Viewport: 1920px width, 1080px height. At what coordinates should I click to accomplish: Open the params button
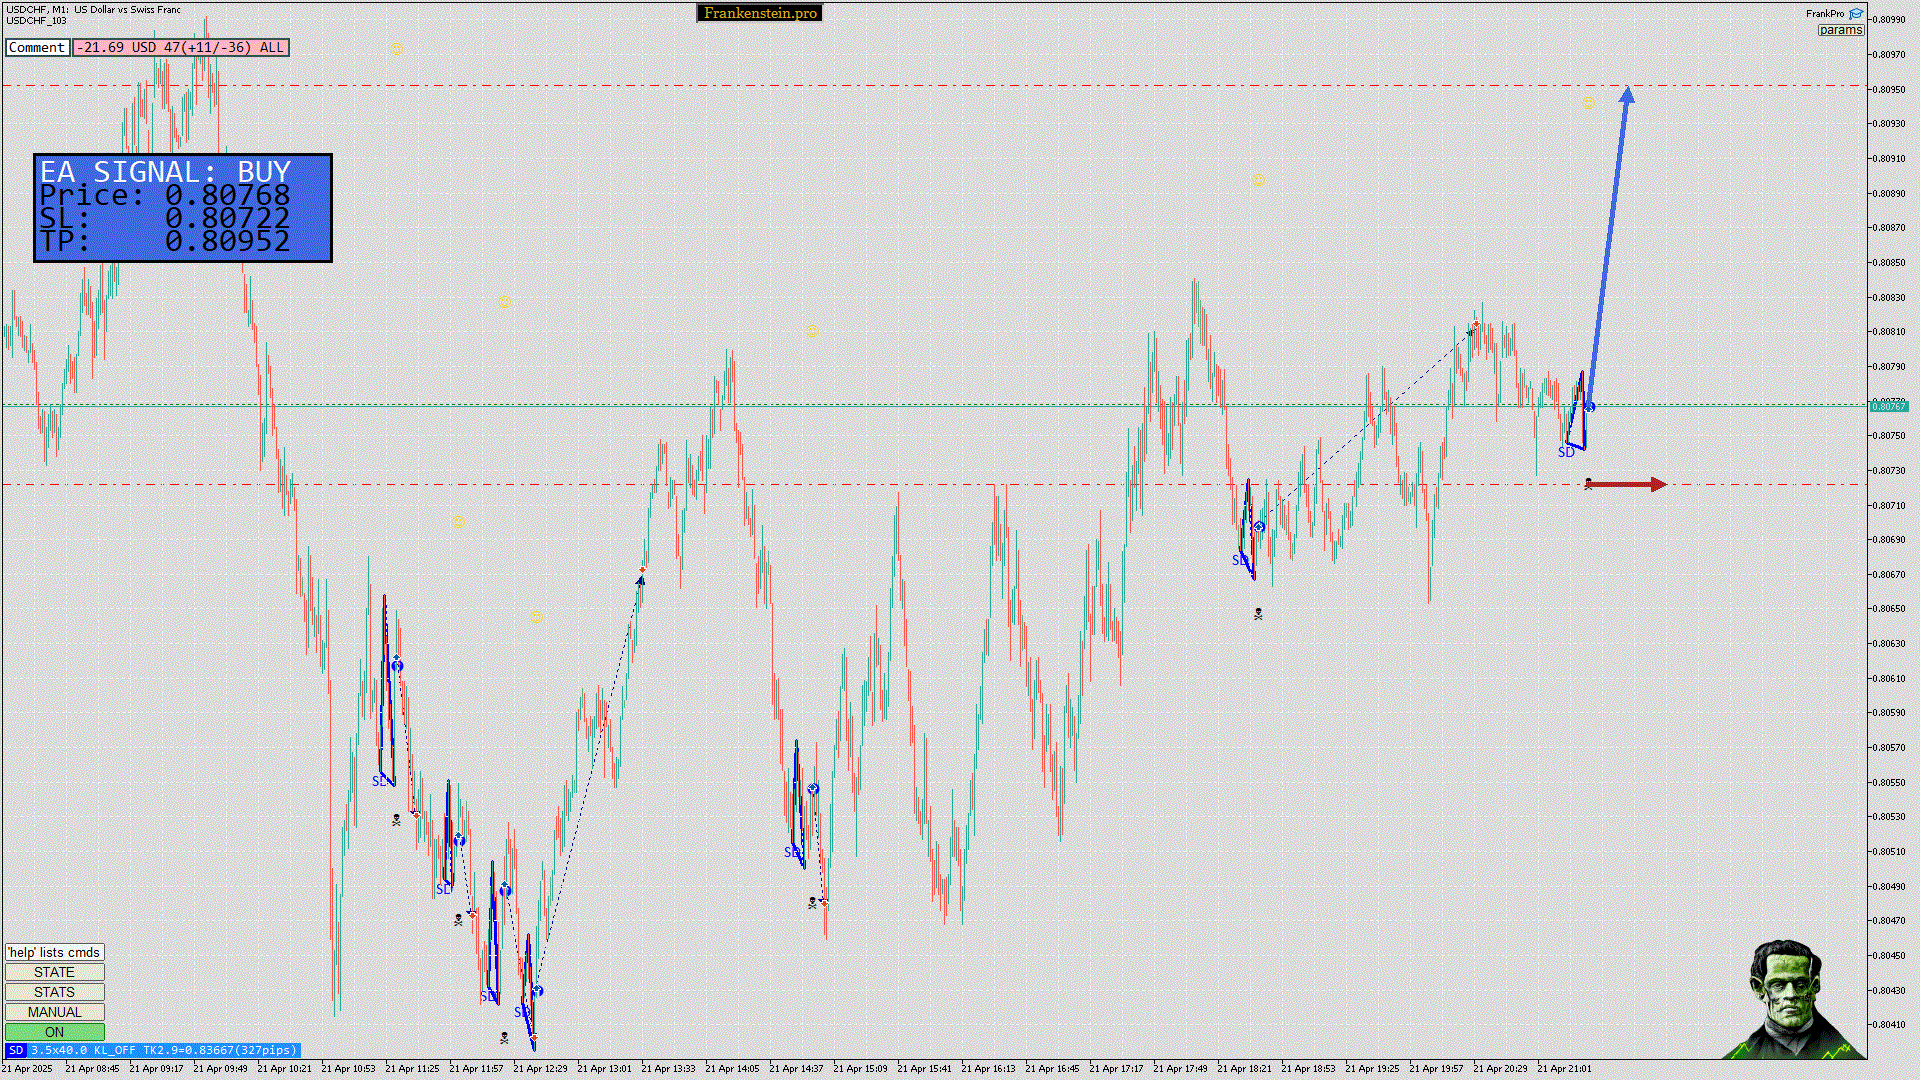[1840, 30]
